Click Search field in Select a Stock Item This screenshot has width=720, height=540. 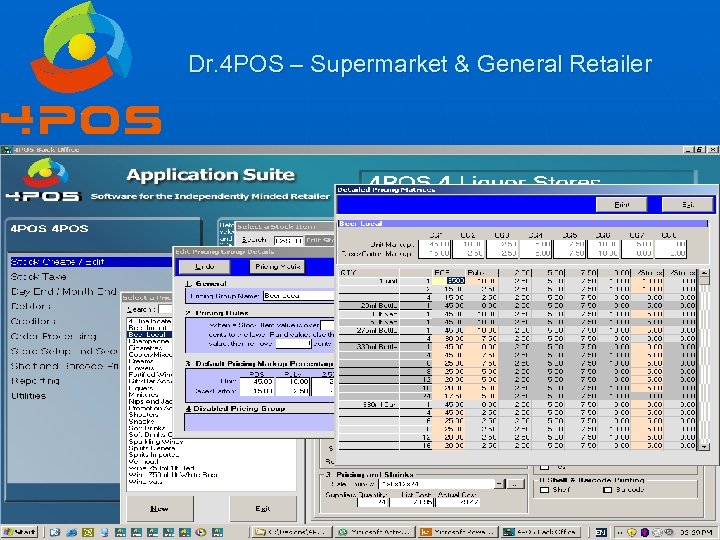[289, 240]
